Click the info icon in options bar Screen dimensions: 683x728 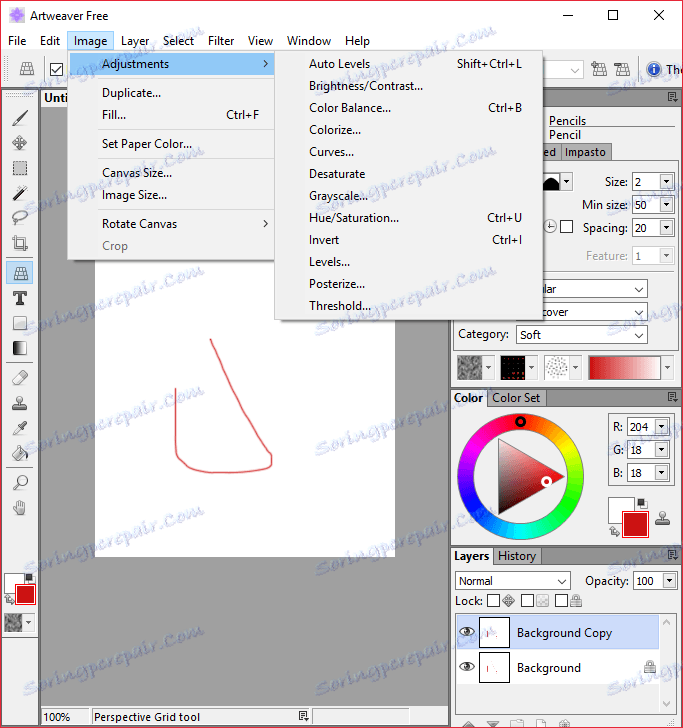coord(654,69)
